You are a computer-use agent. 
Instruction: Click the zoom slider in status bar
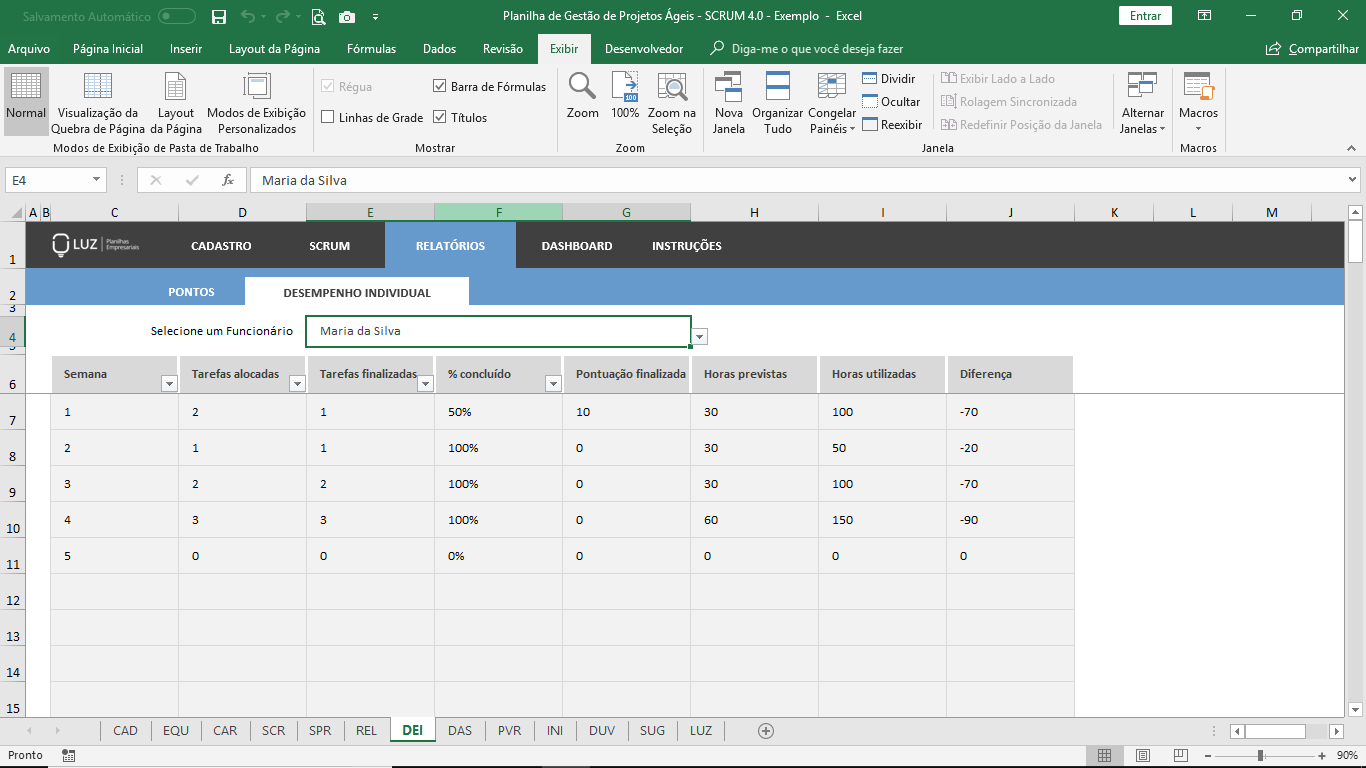1260,756
